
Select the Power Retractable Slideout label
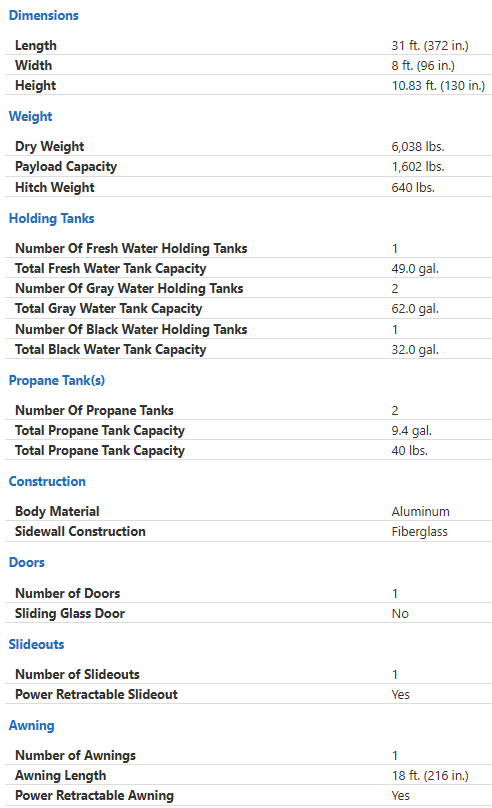[x=96, y=694]
